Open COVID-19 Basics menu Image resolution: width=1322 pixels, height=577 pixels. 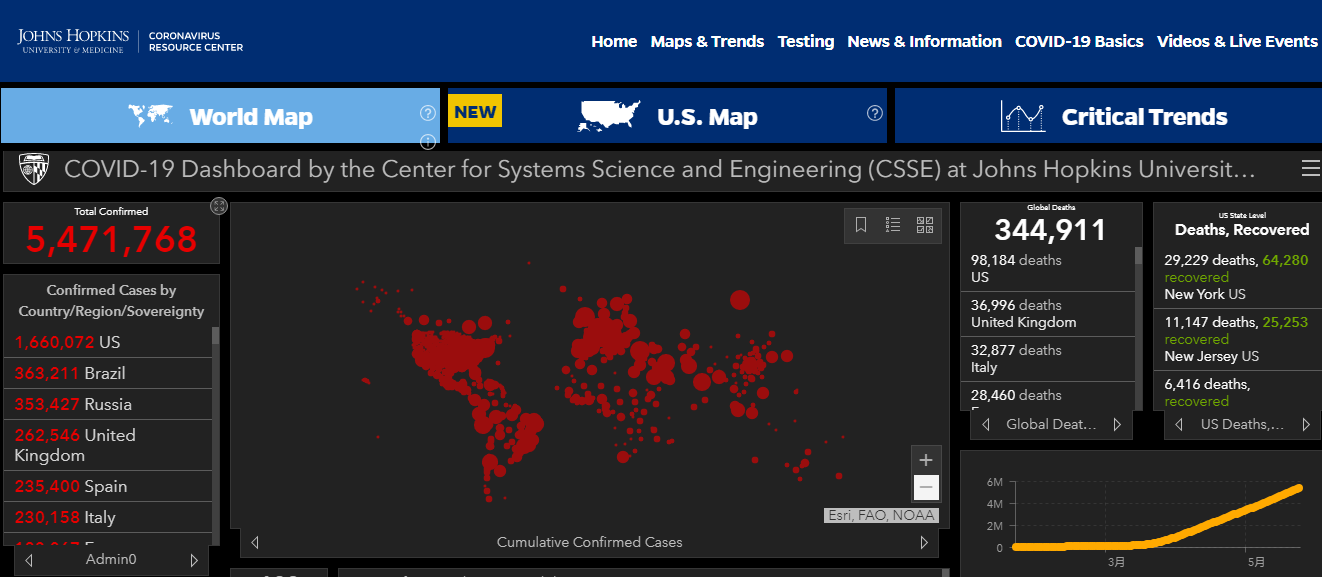click(x=1079, y=41)
